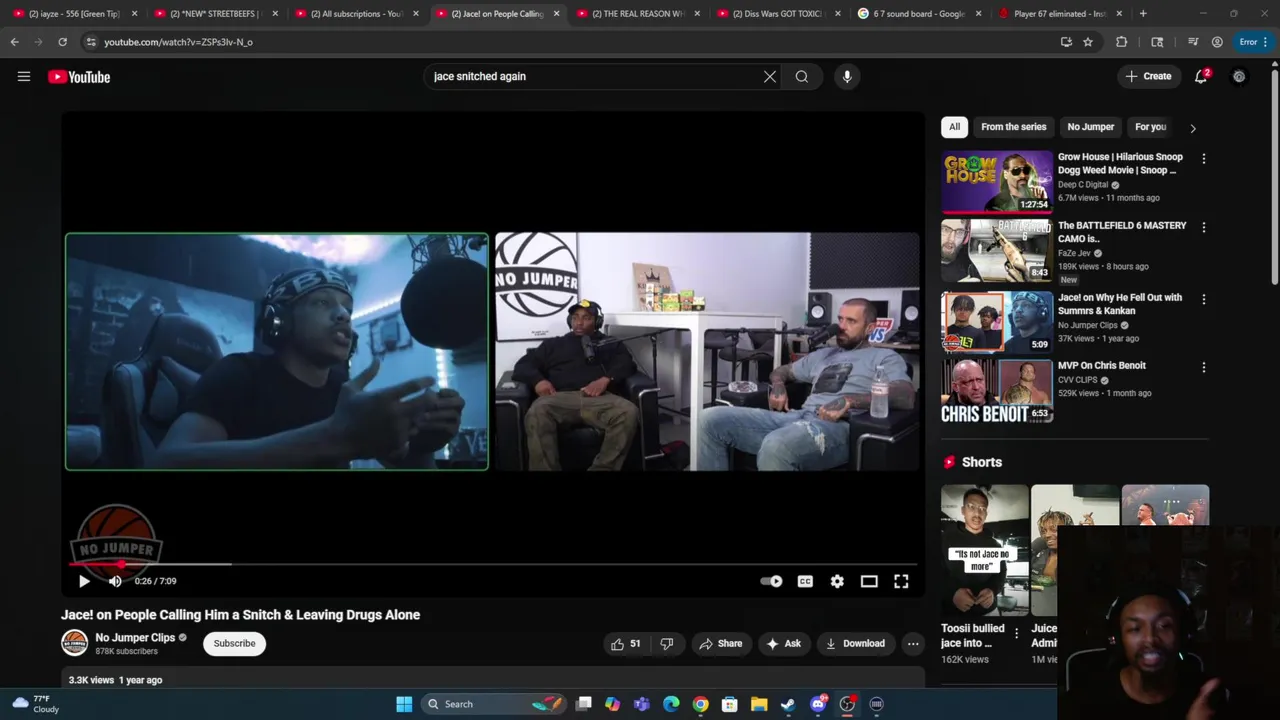Open the media control music icon

click(x=1193, y=42)
